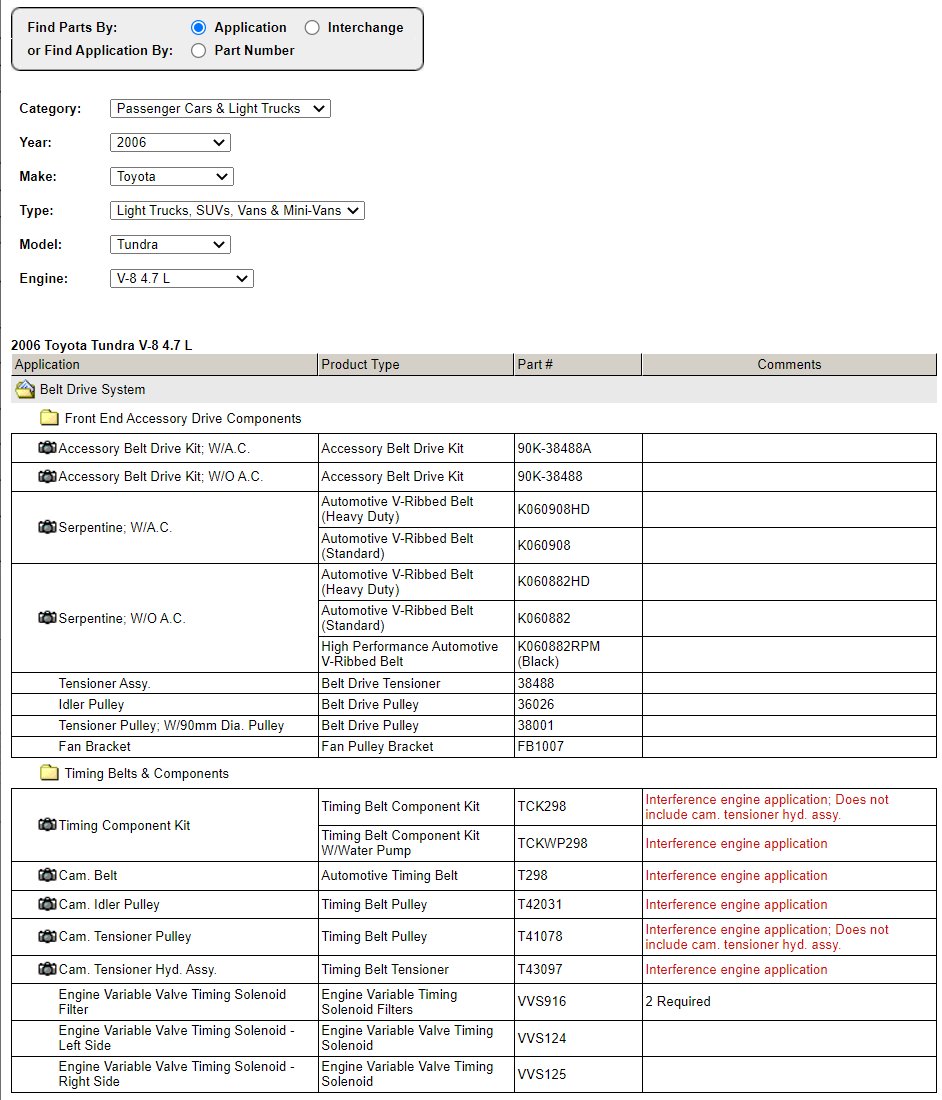
Task: Click camera icon for Cam. Idler Pulley
Action: (47, 904)
